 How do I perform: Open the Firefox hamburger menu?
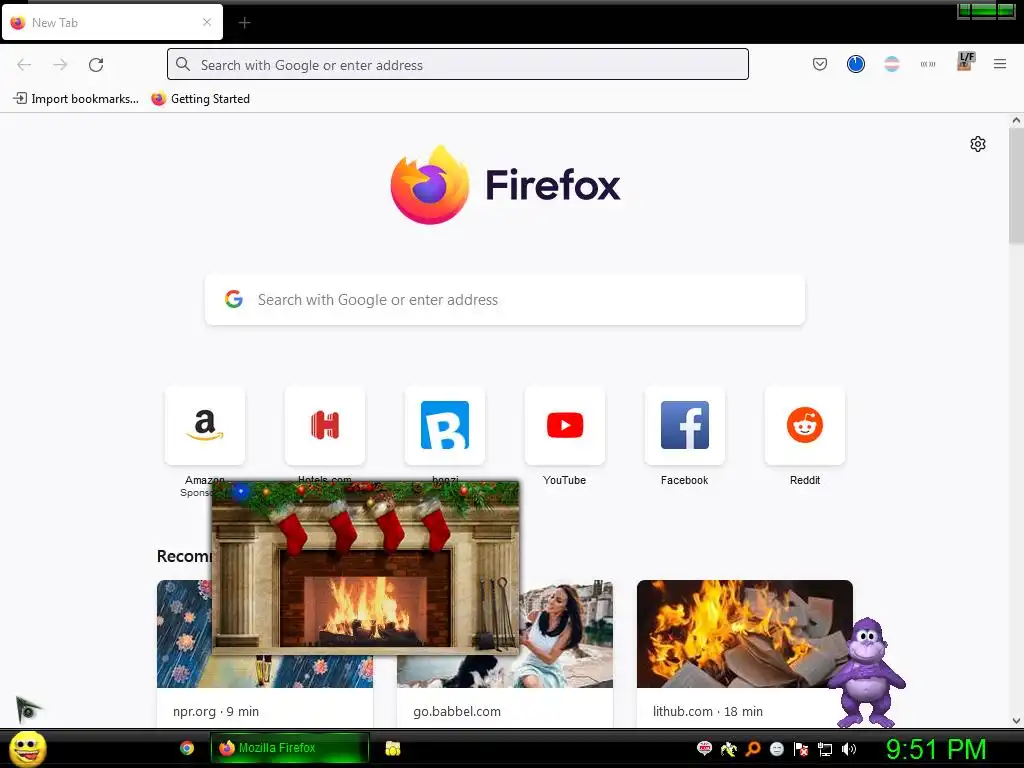click(x=1000, y=64)
